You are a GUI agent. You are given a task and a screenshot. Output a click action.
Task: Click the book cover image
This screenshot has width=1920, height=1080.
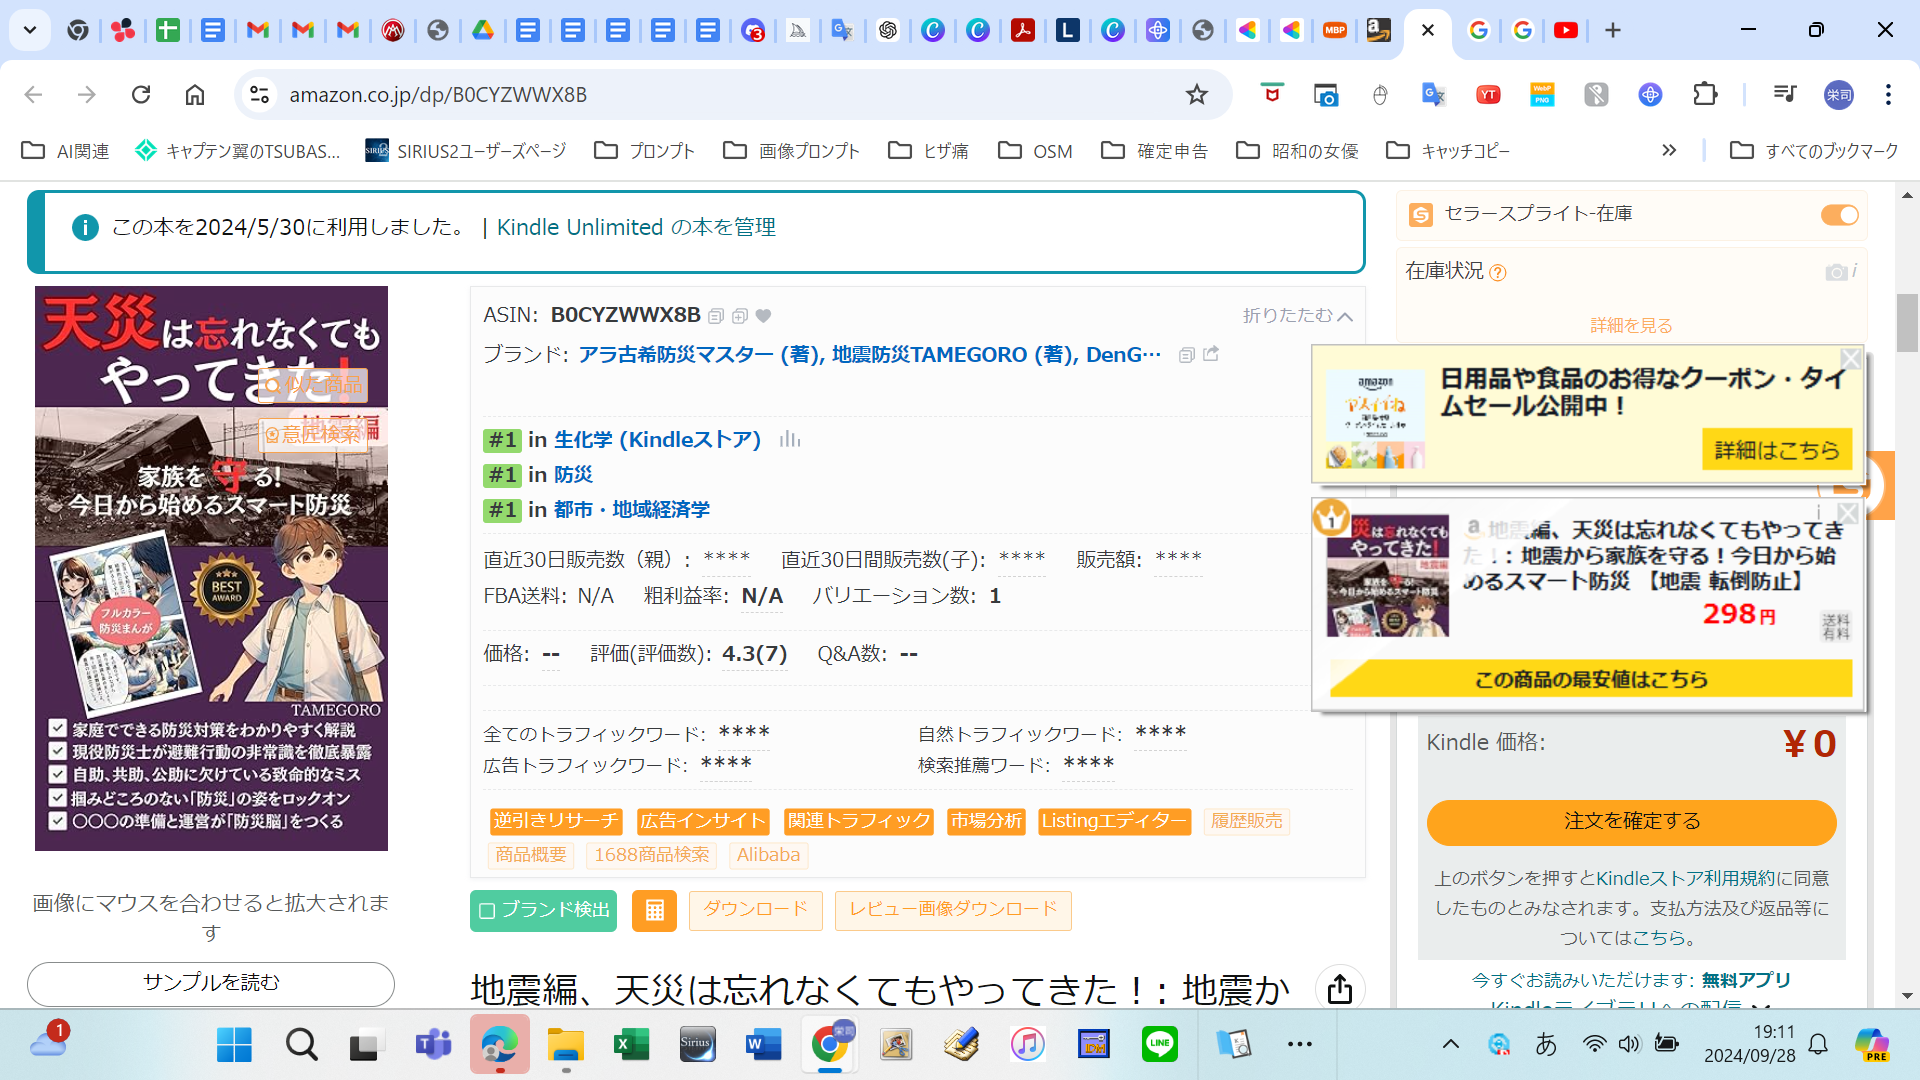(x=211, y=568)
